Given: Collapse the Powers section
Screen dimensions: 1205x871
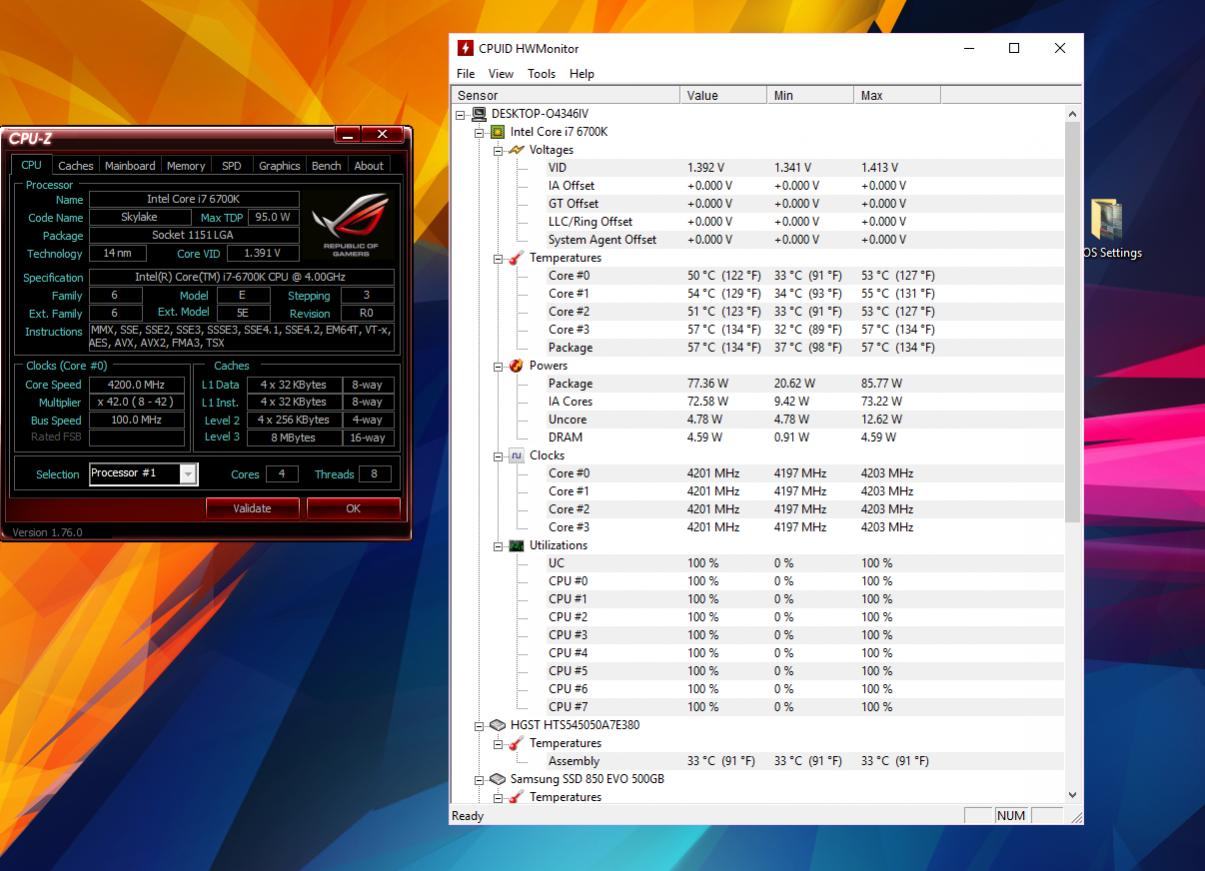Looking at the screenshot, I should coord(498,366).
